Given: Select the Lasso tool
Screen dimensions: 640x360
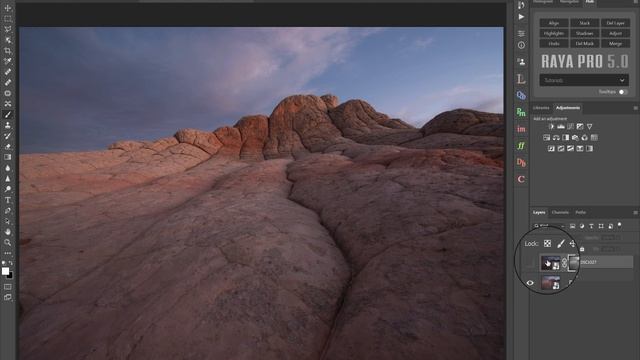Looking at the screenshot, I should point(8,29).
